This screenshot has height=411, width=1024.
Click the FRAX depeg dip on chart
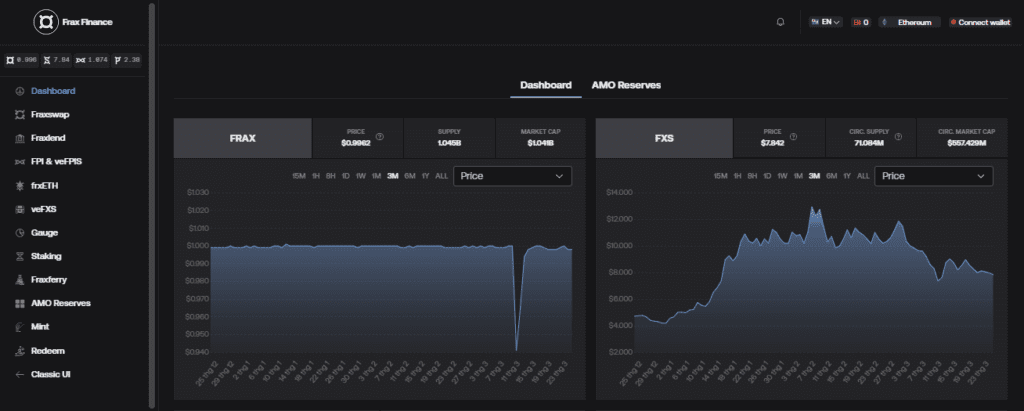(517, 349)
